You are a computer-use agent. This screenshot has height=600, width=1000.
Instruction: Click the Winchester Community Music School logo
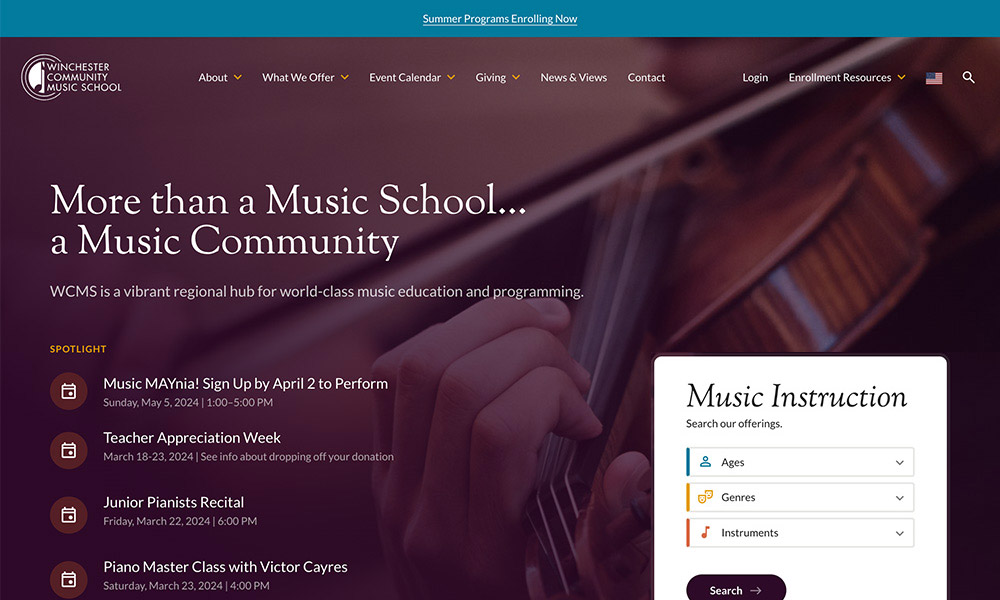coord(71,77)
